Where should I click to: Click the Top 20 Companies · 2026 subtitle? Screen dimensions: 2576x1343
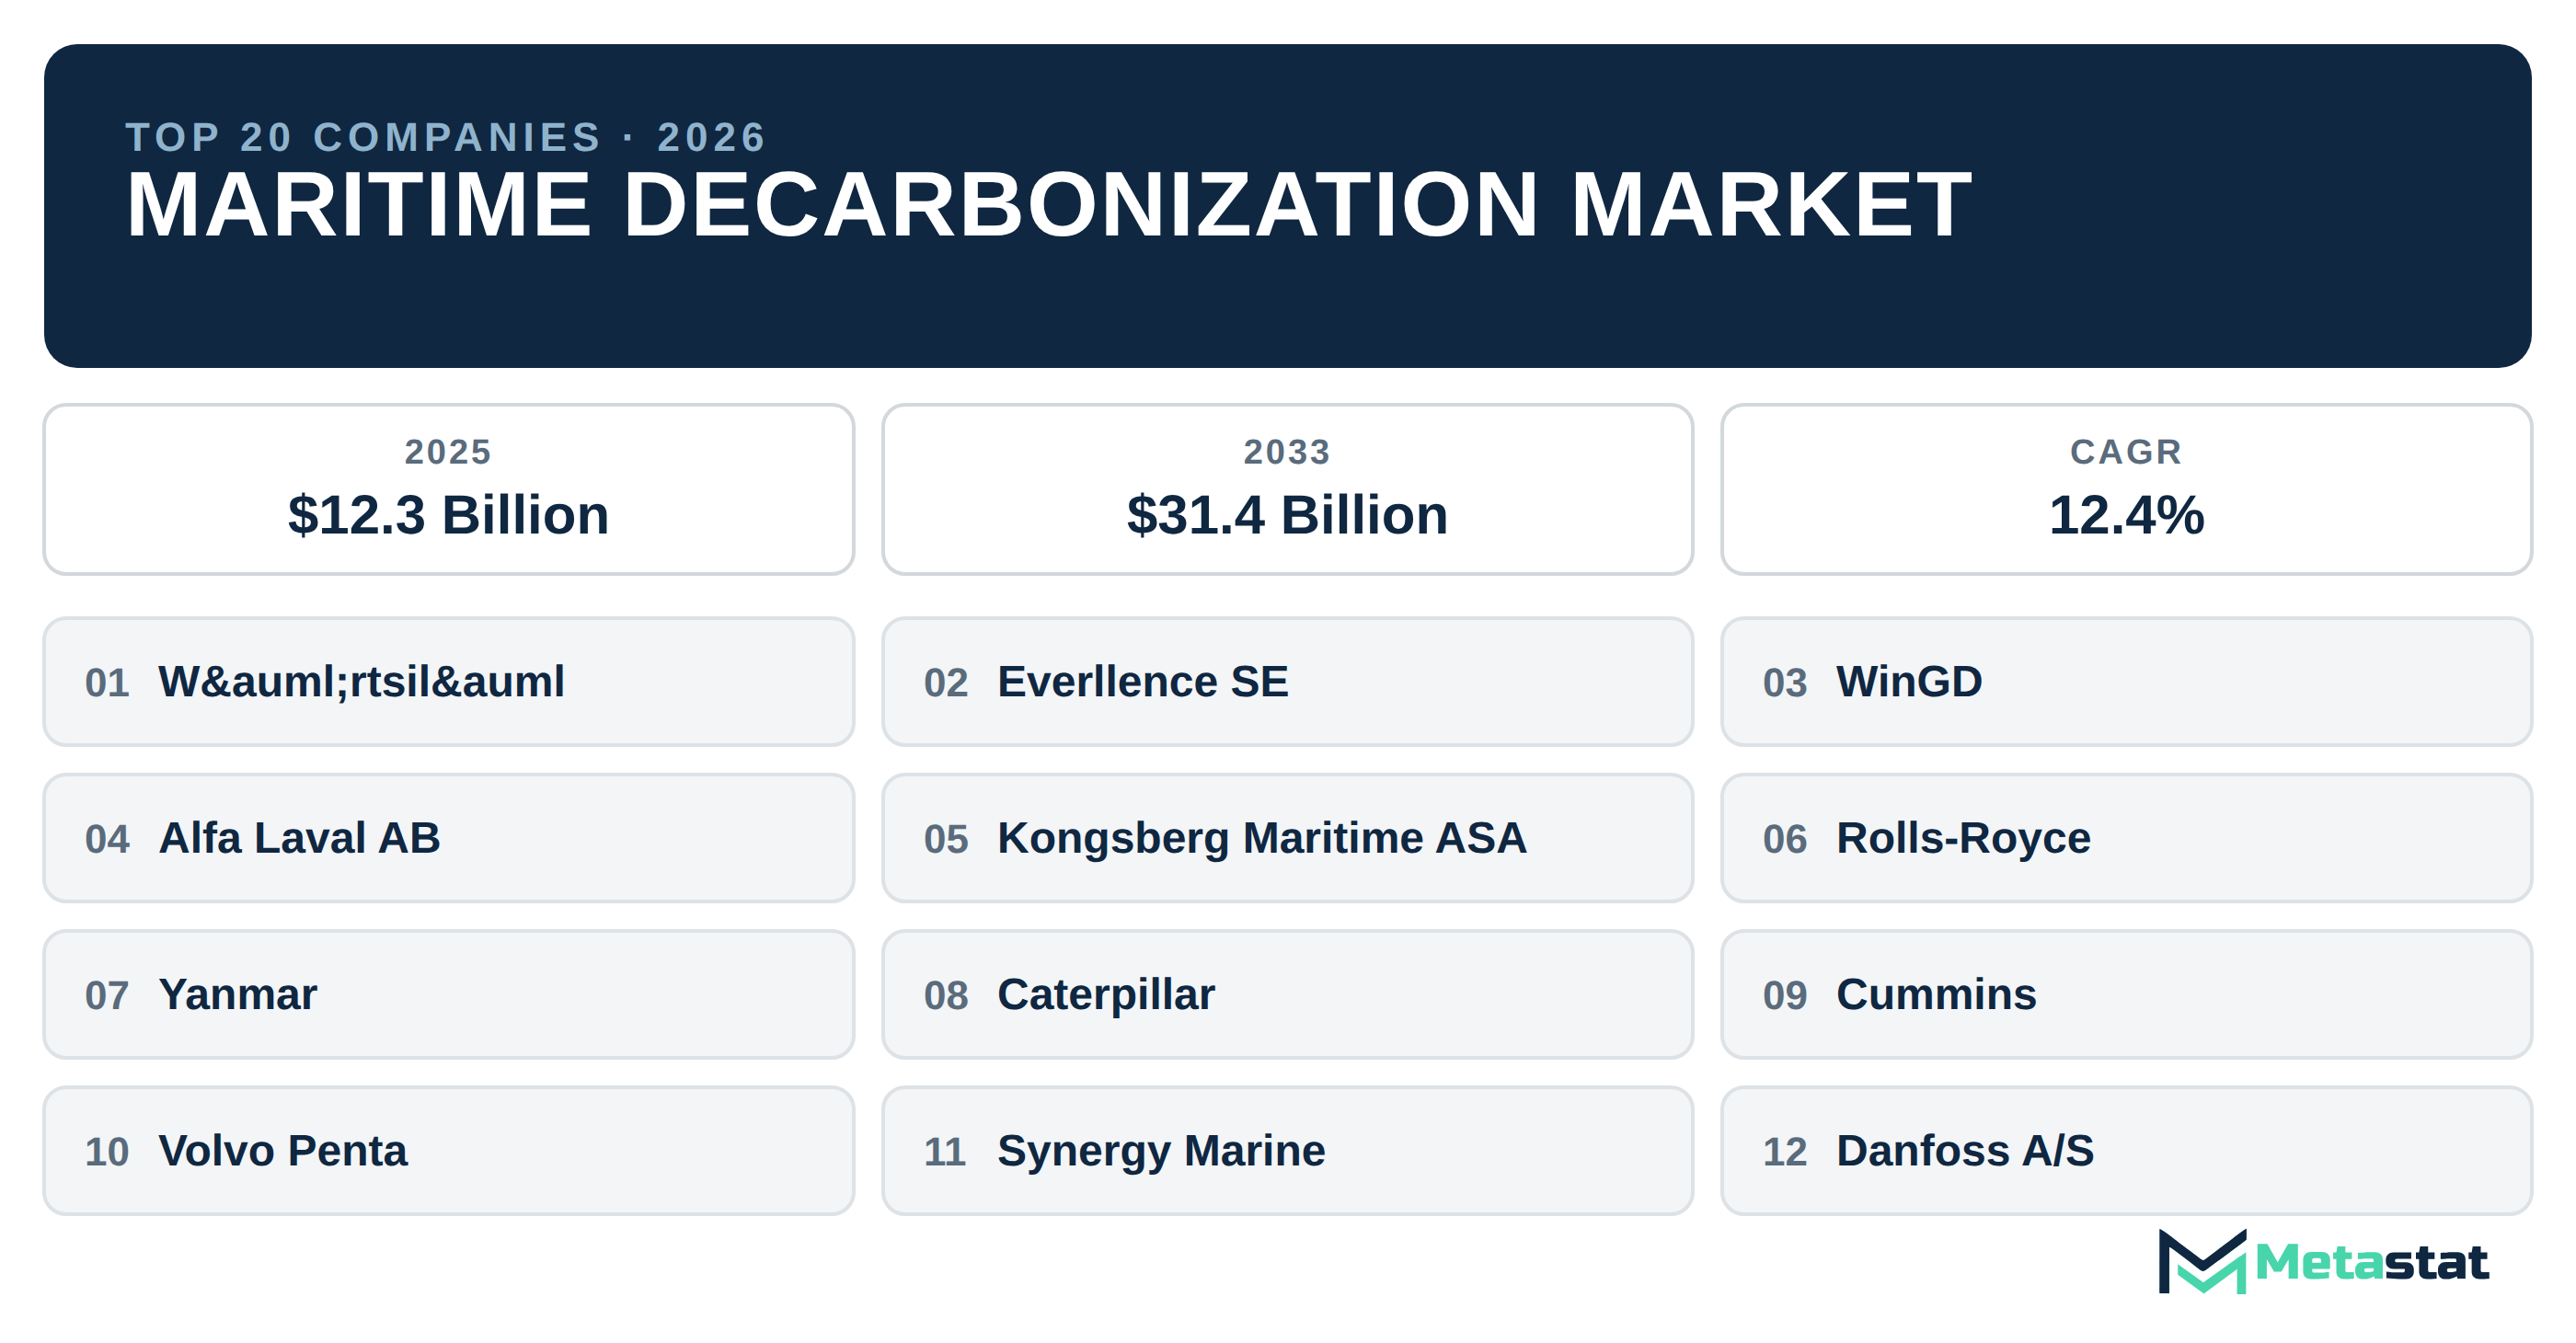(446, 137)
